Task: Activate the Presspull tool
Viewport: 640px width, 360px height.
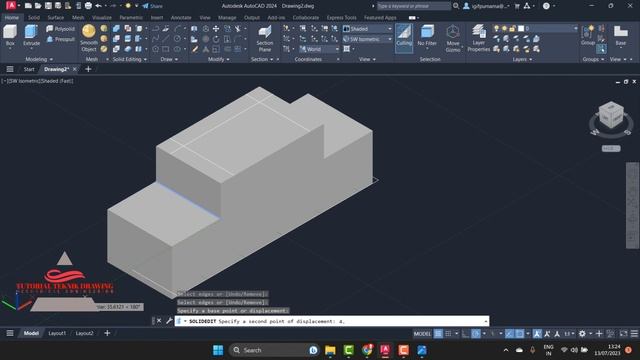Action: (60, 39)
